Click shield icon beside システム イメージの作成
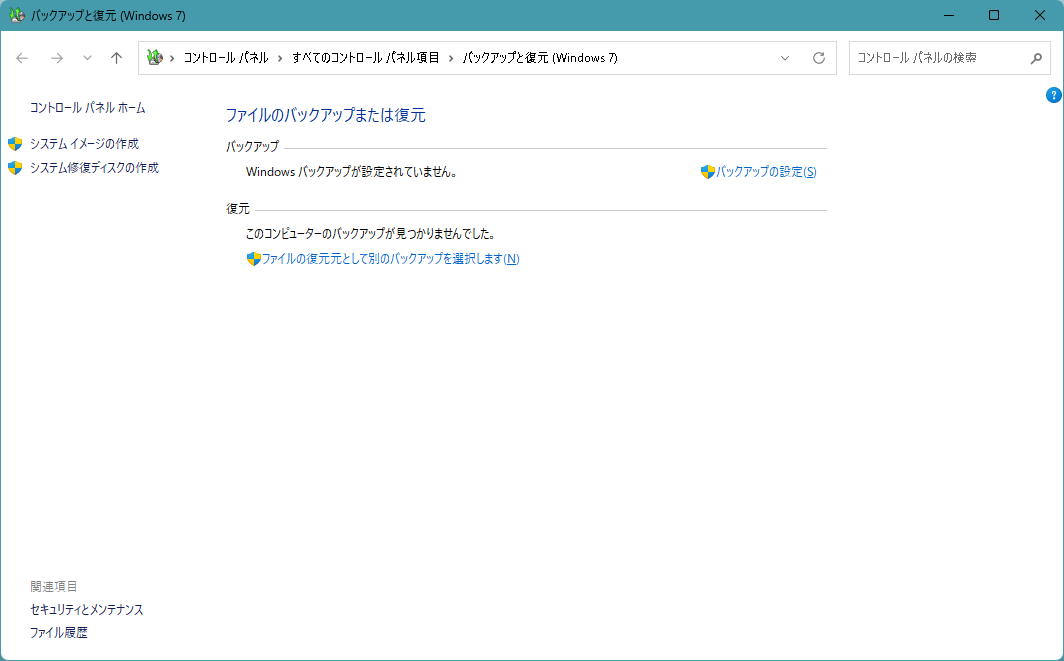 tap(15, 144)
